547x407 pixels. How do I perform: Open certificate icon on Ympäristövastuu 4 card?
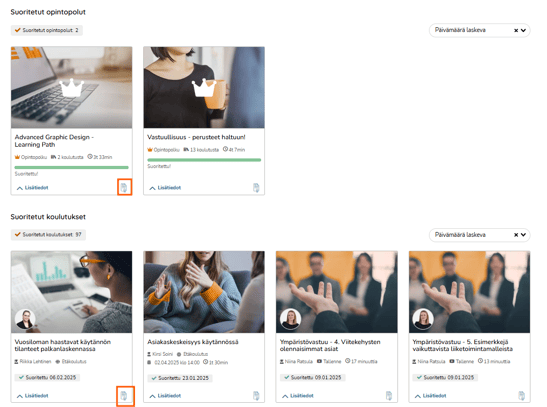point(389,395)
